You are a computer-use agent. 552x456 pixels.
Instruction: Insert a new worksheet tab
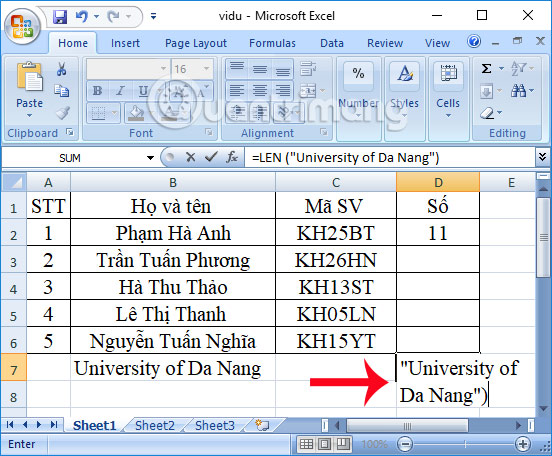pyautogui.click(x=262, y=425)
